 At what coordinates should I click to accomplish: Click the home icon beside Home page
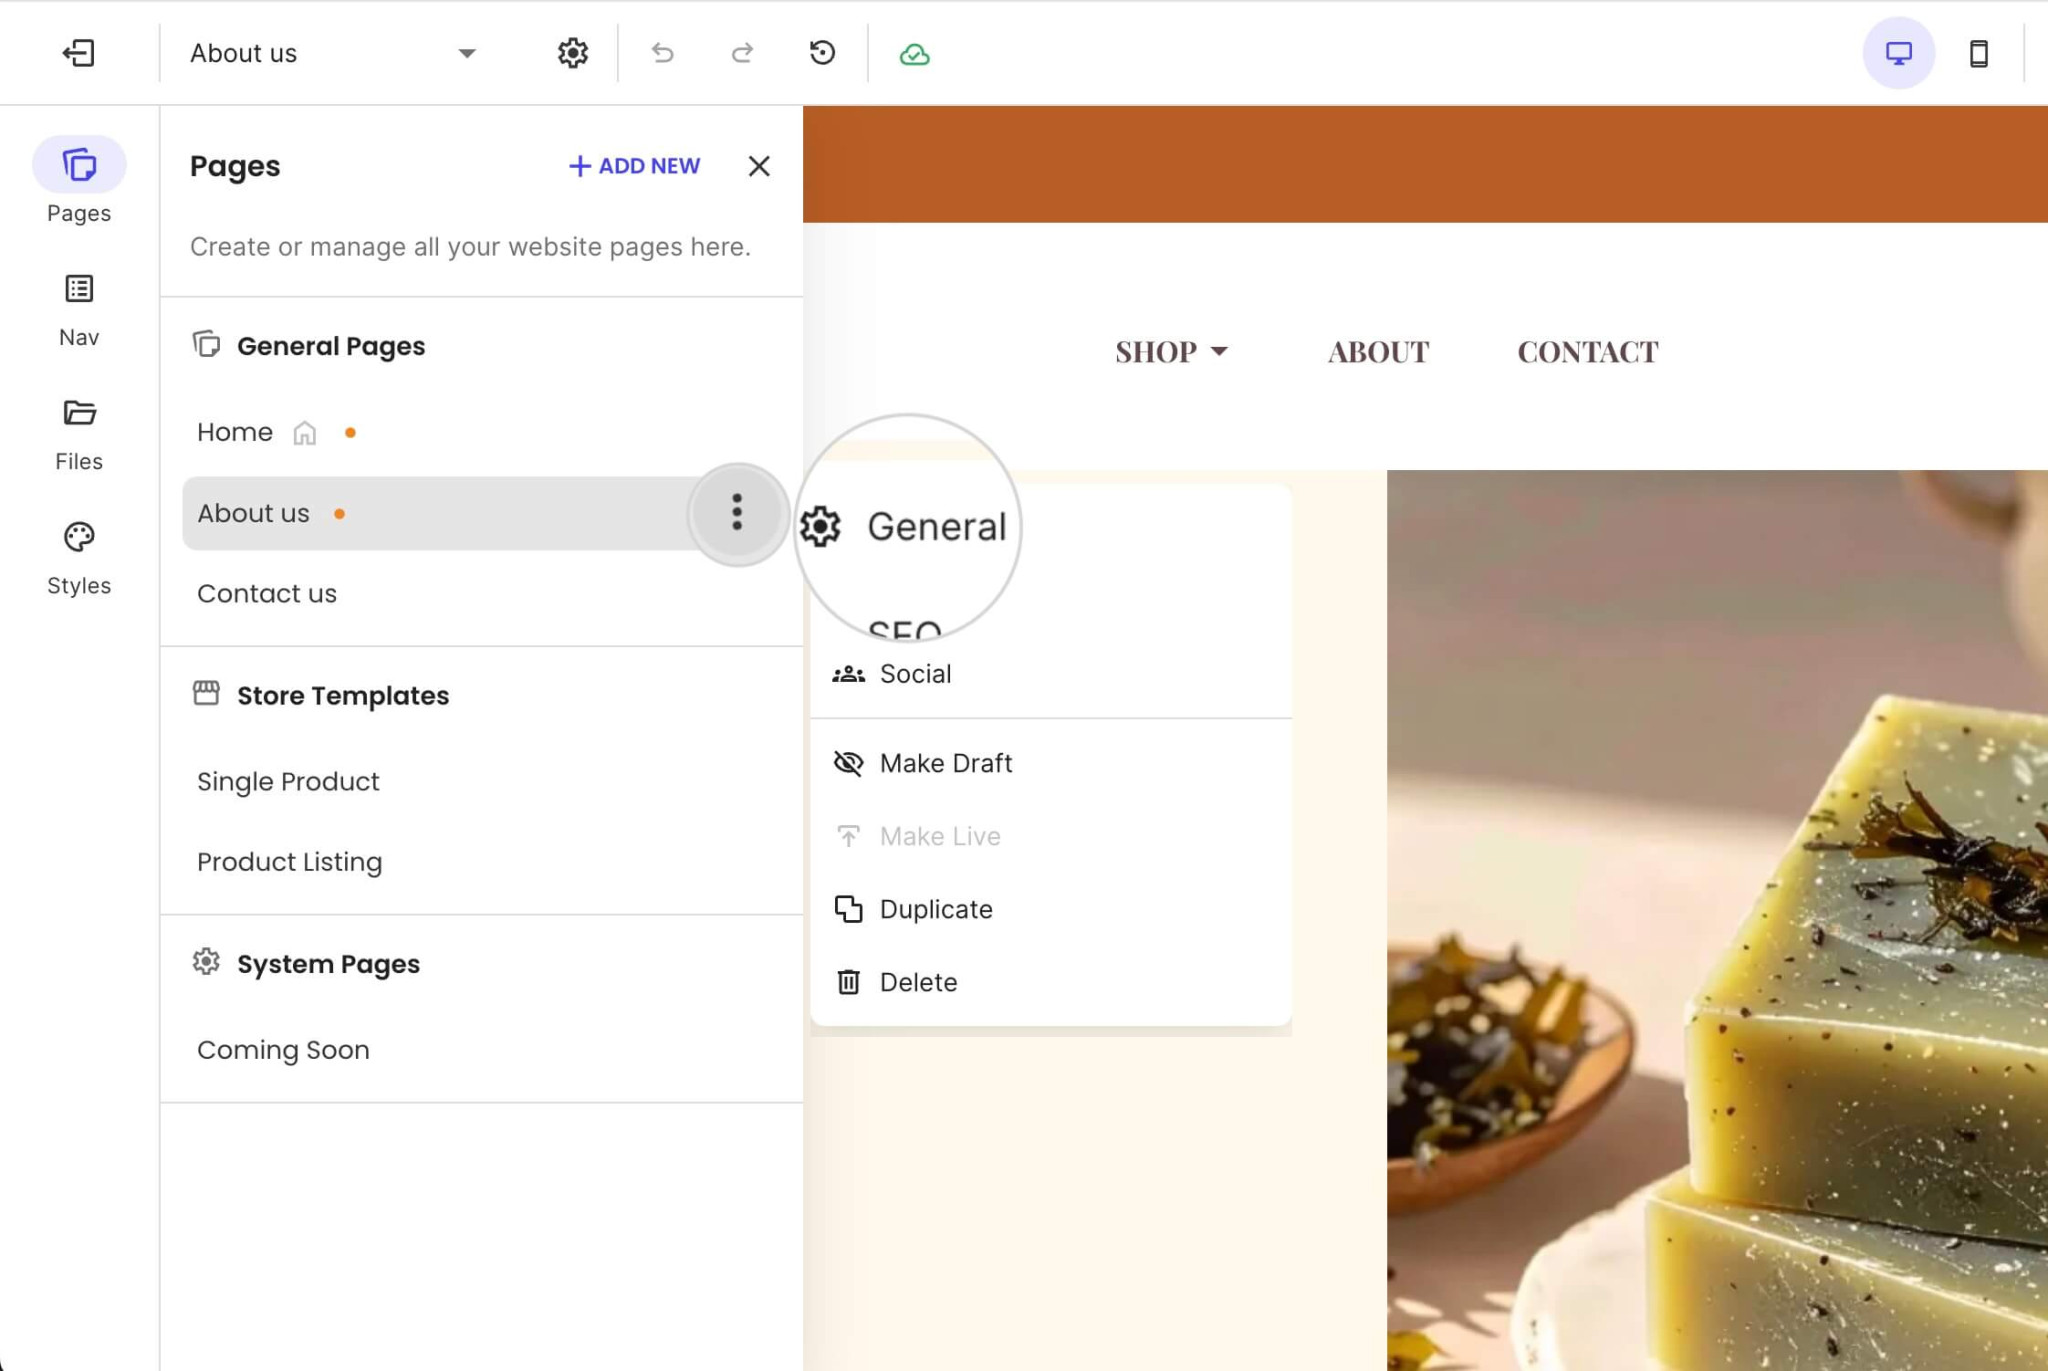click(x=305, y=433)
